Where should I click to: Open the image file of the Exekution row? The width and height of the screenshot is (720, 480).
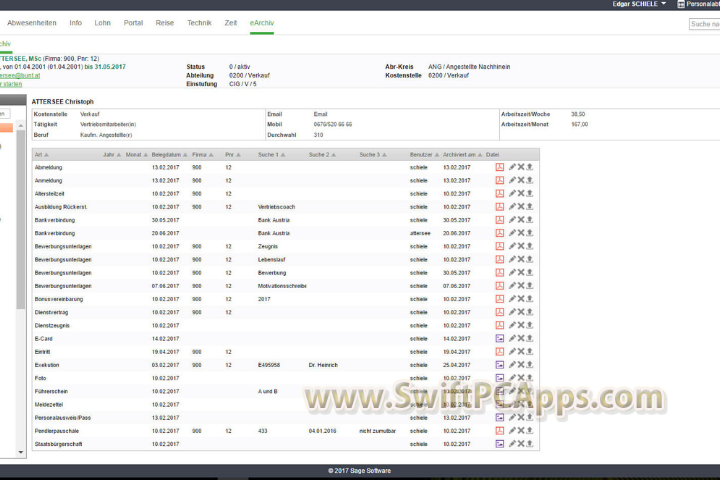500,365
